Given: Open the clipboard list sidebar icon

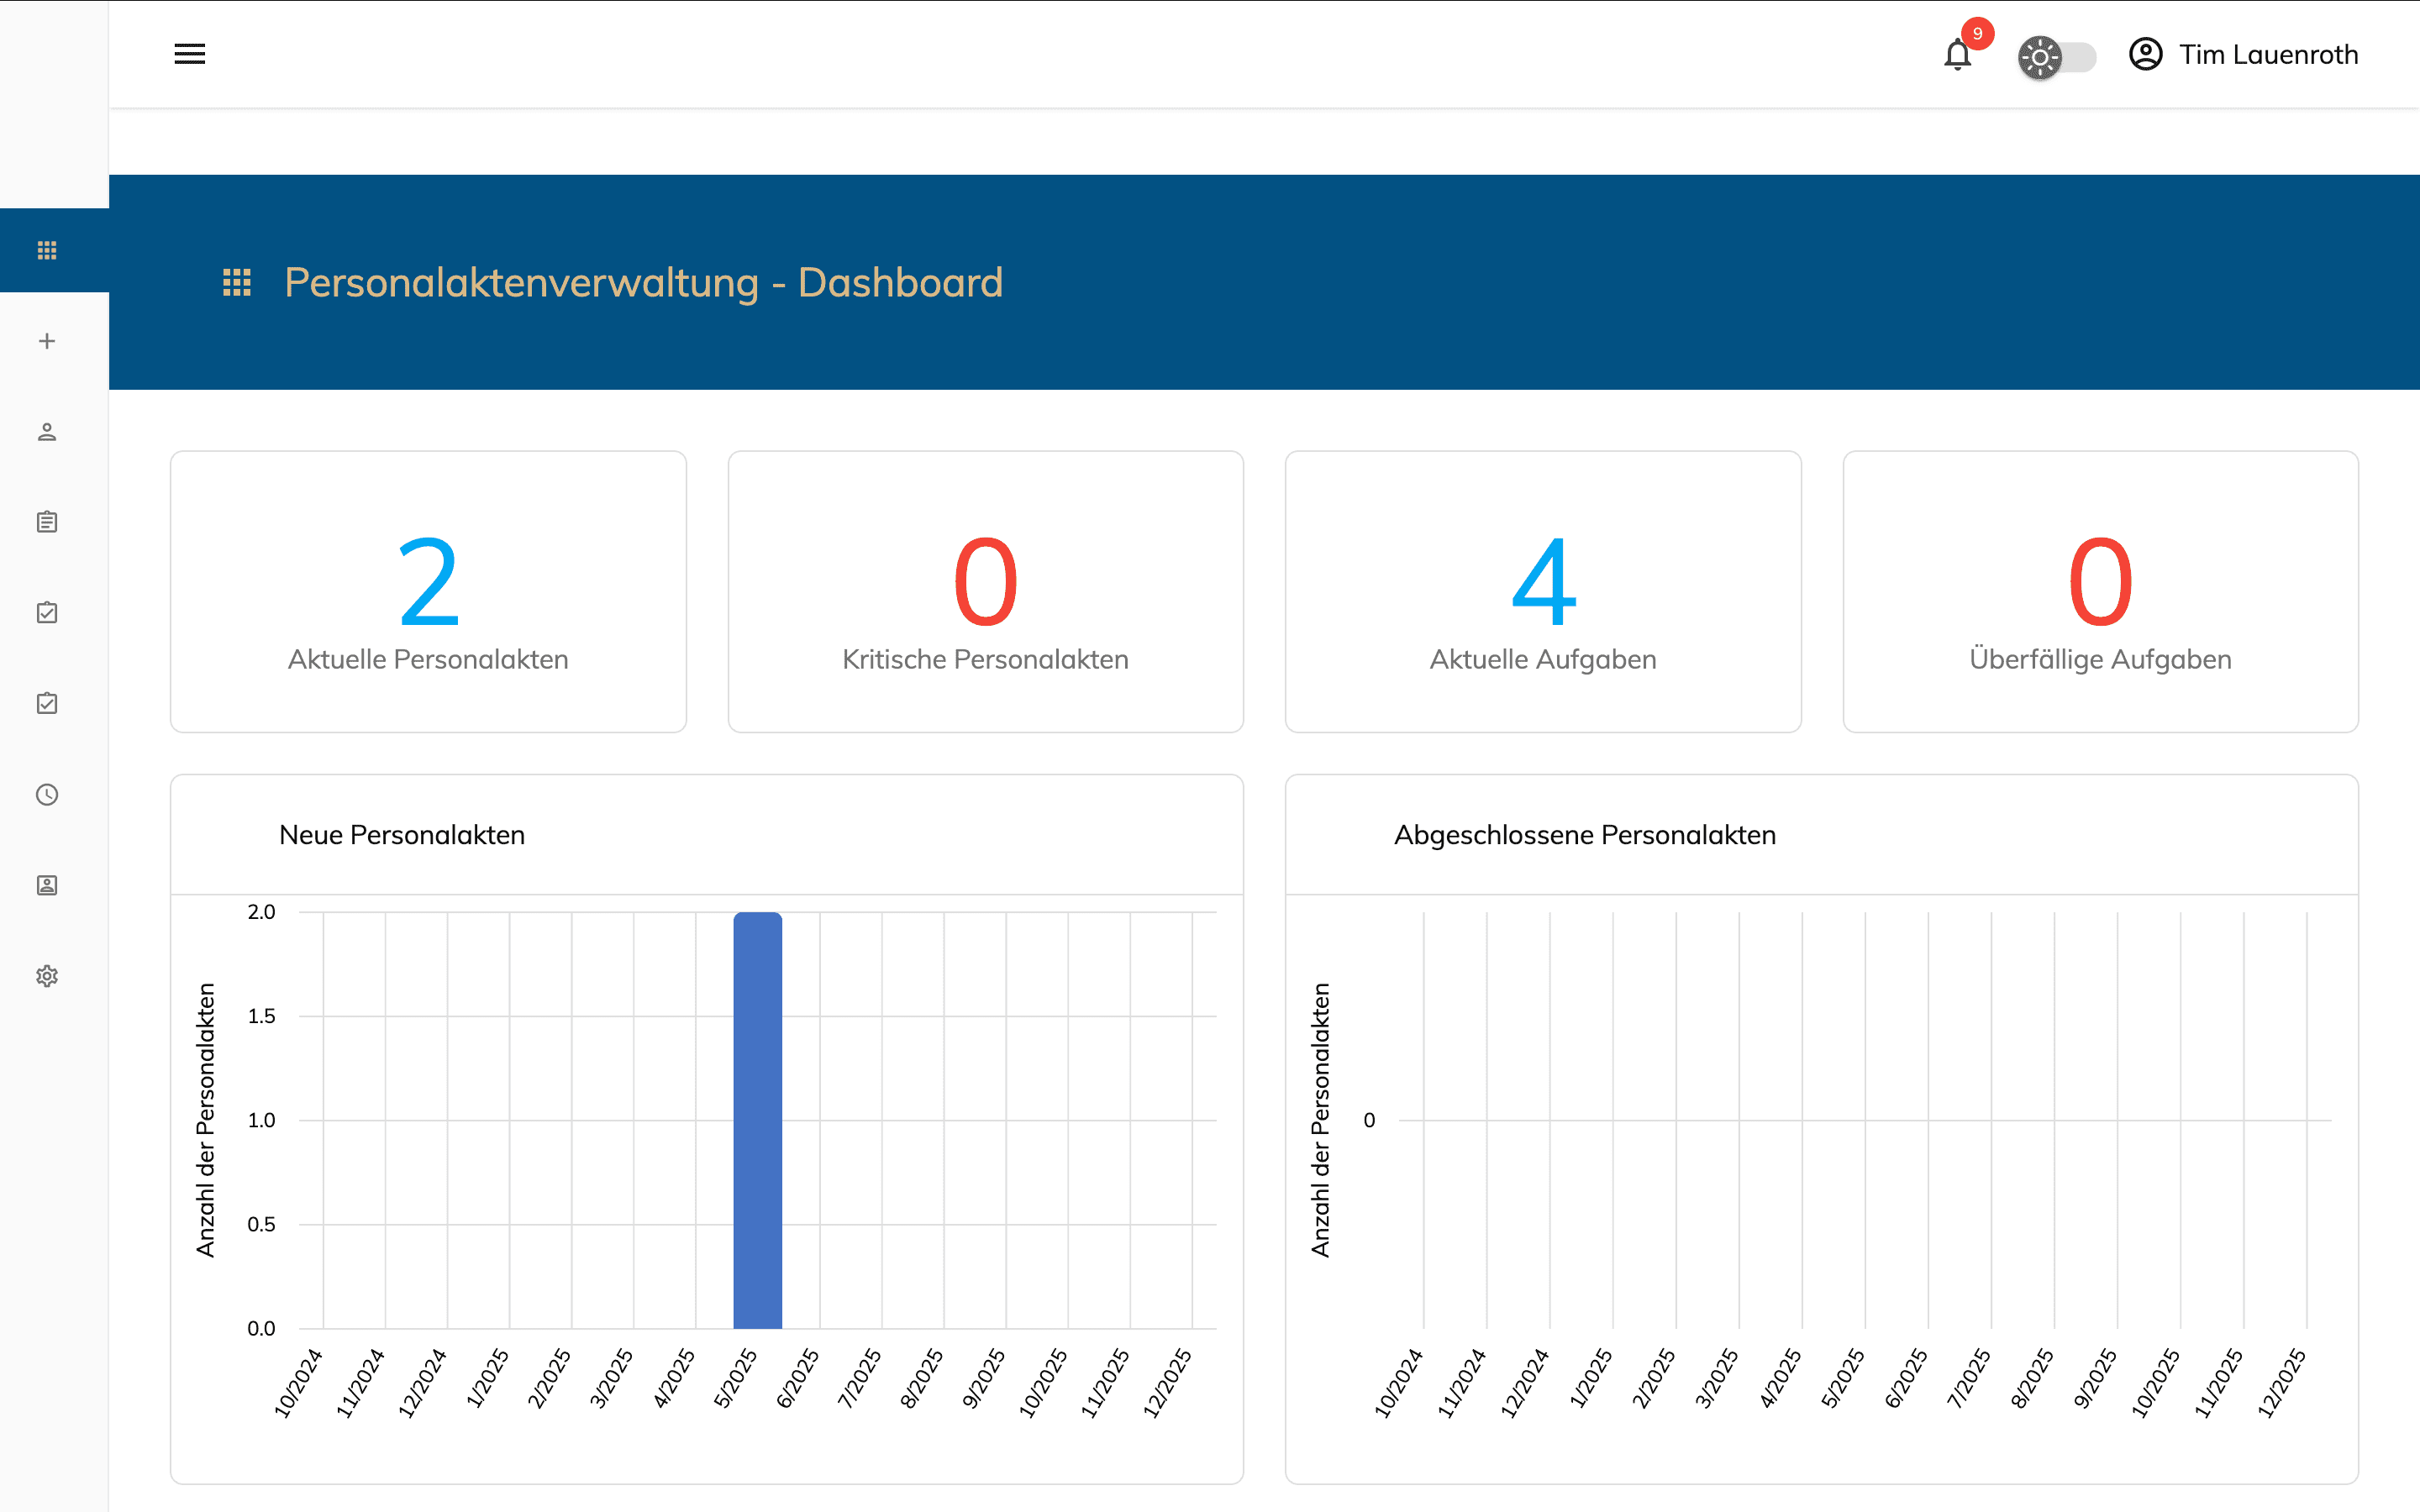Looking at the screenshot, I should coord(47,522).
